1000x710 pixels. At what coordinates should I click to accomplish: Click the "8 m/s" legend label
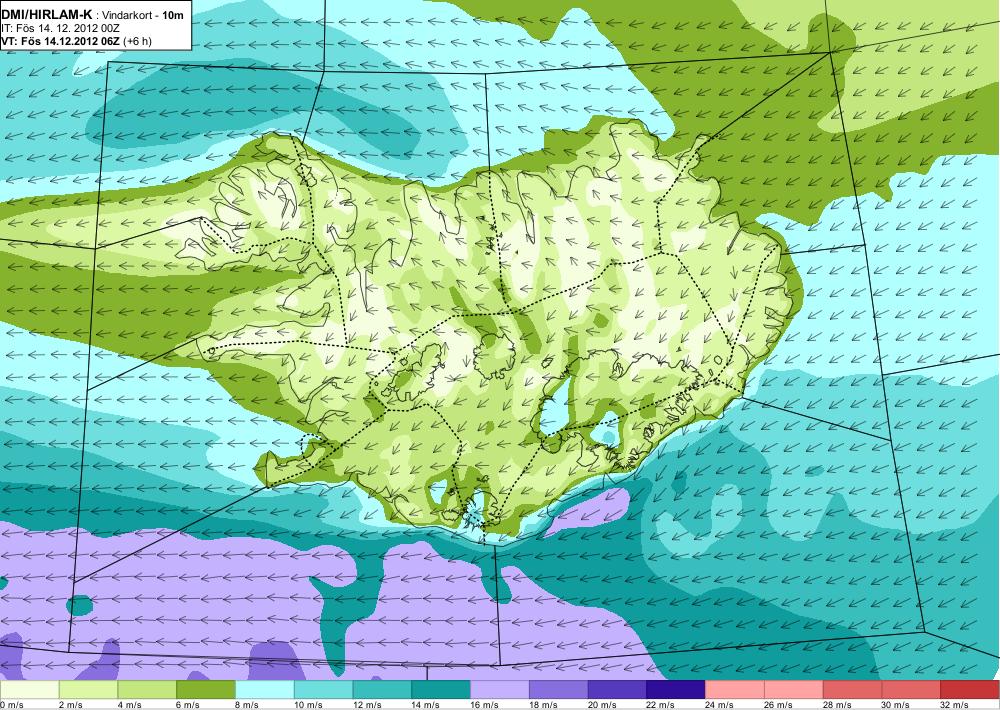point(247,705)
